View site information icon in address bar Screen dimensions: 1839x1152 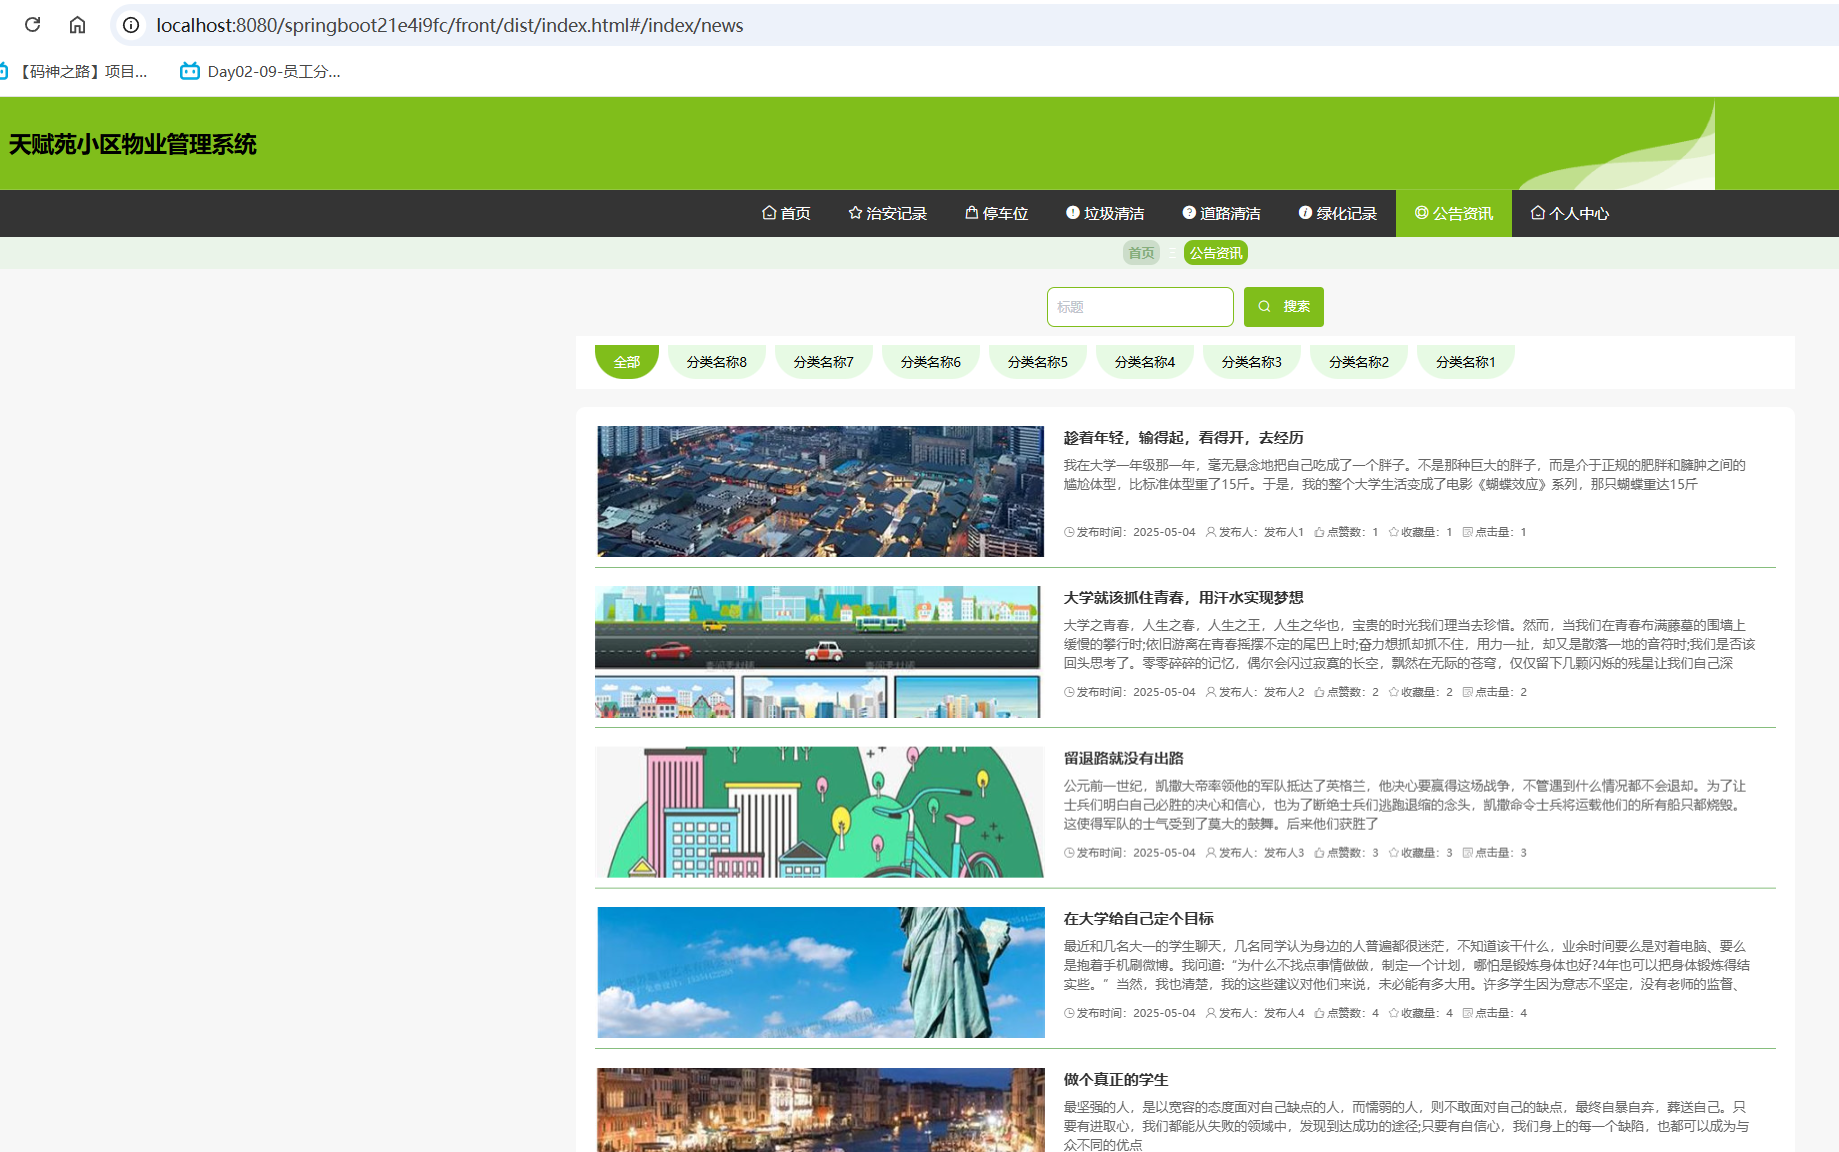(x=131, y=25)
